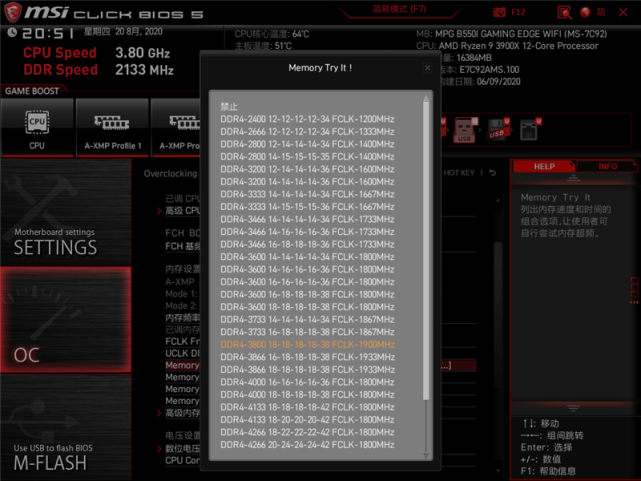
Task: Select DDR4-3200 12-14-14-14-36 FCLK-1600MHz
Action: click(x=307, y=169)
